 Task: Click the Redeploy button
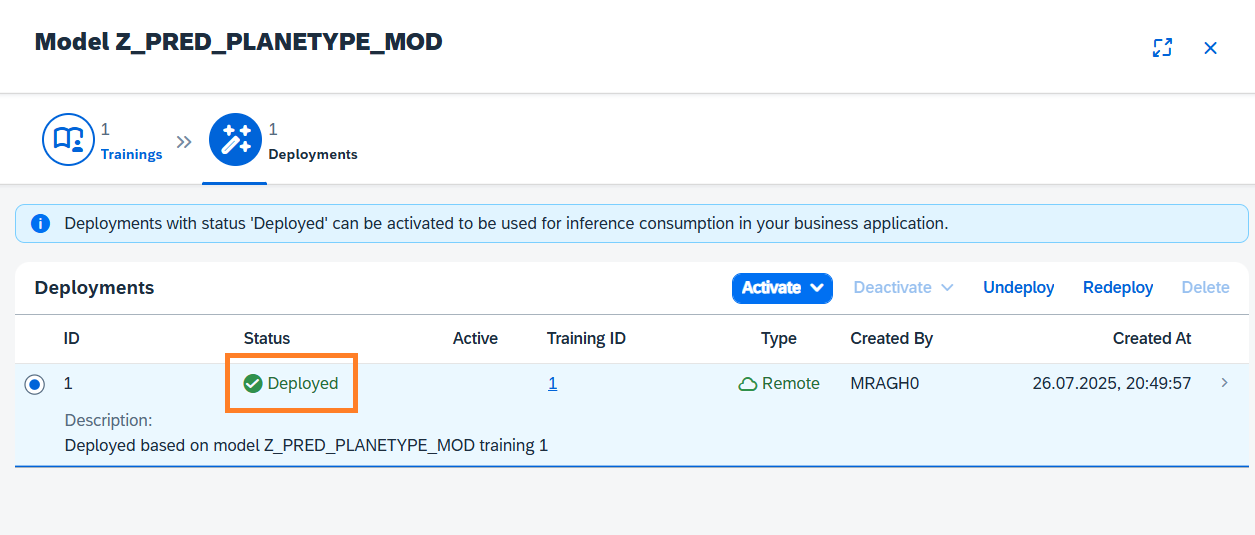[1118, 288]
